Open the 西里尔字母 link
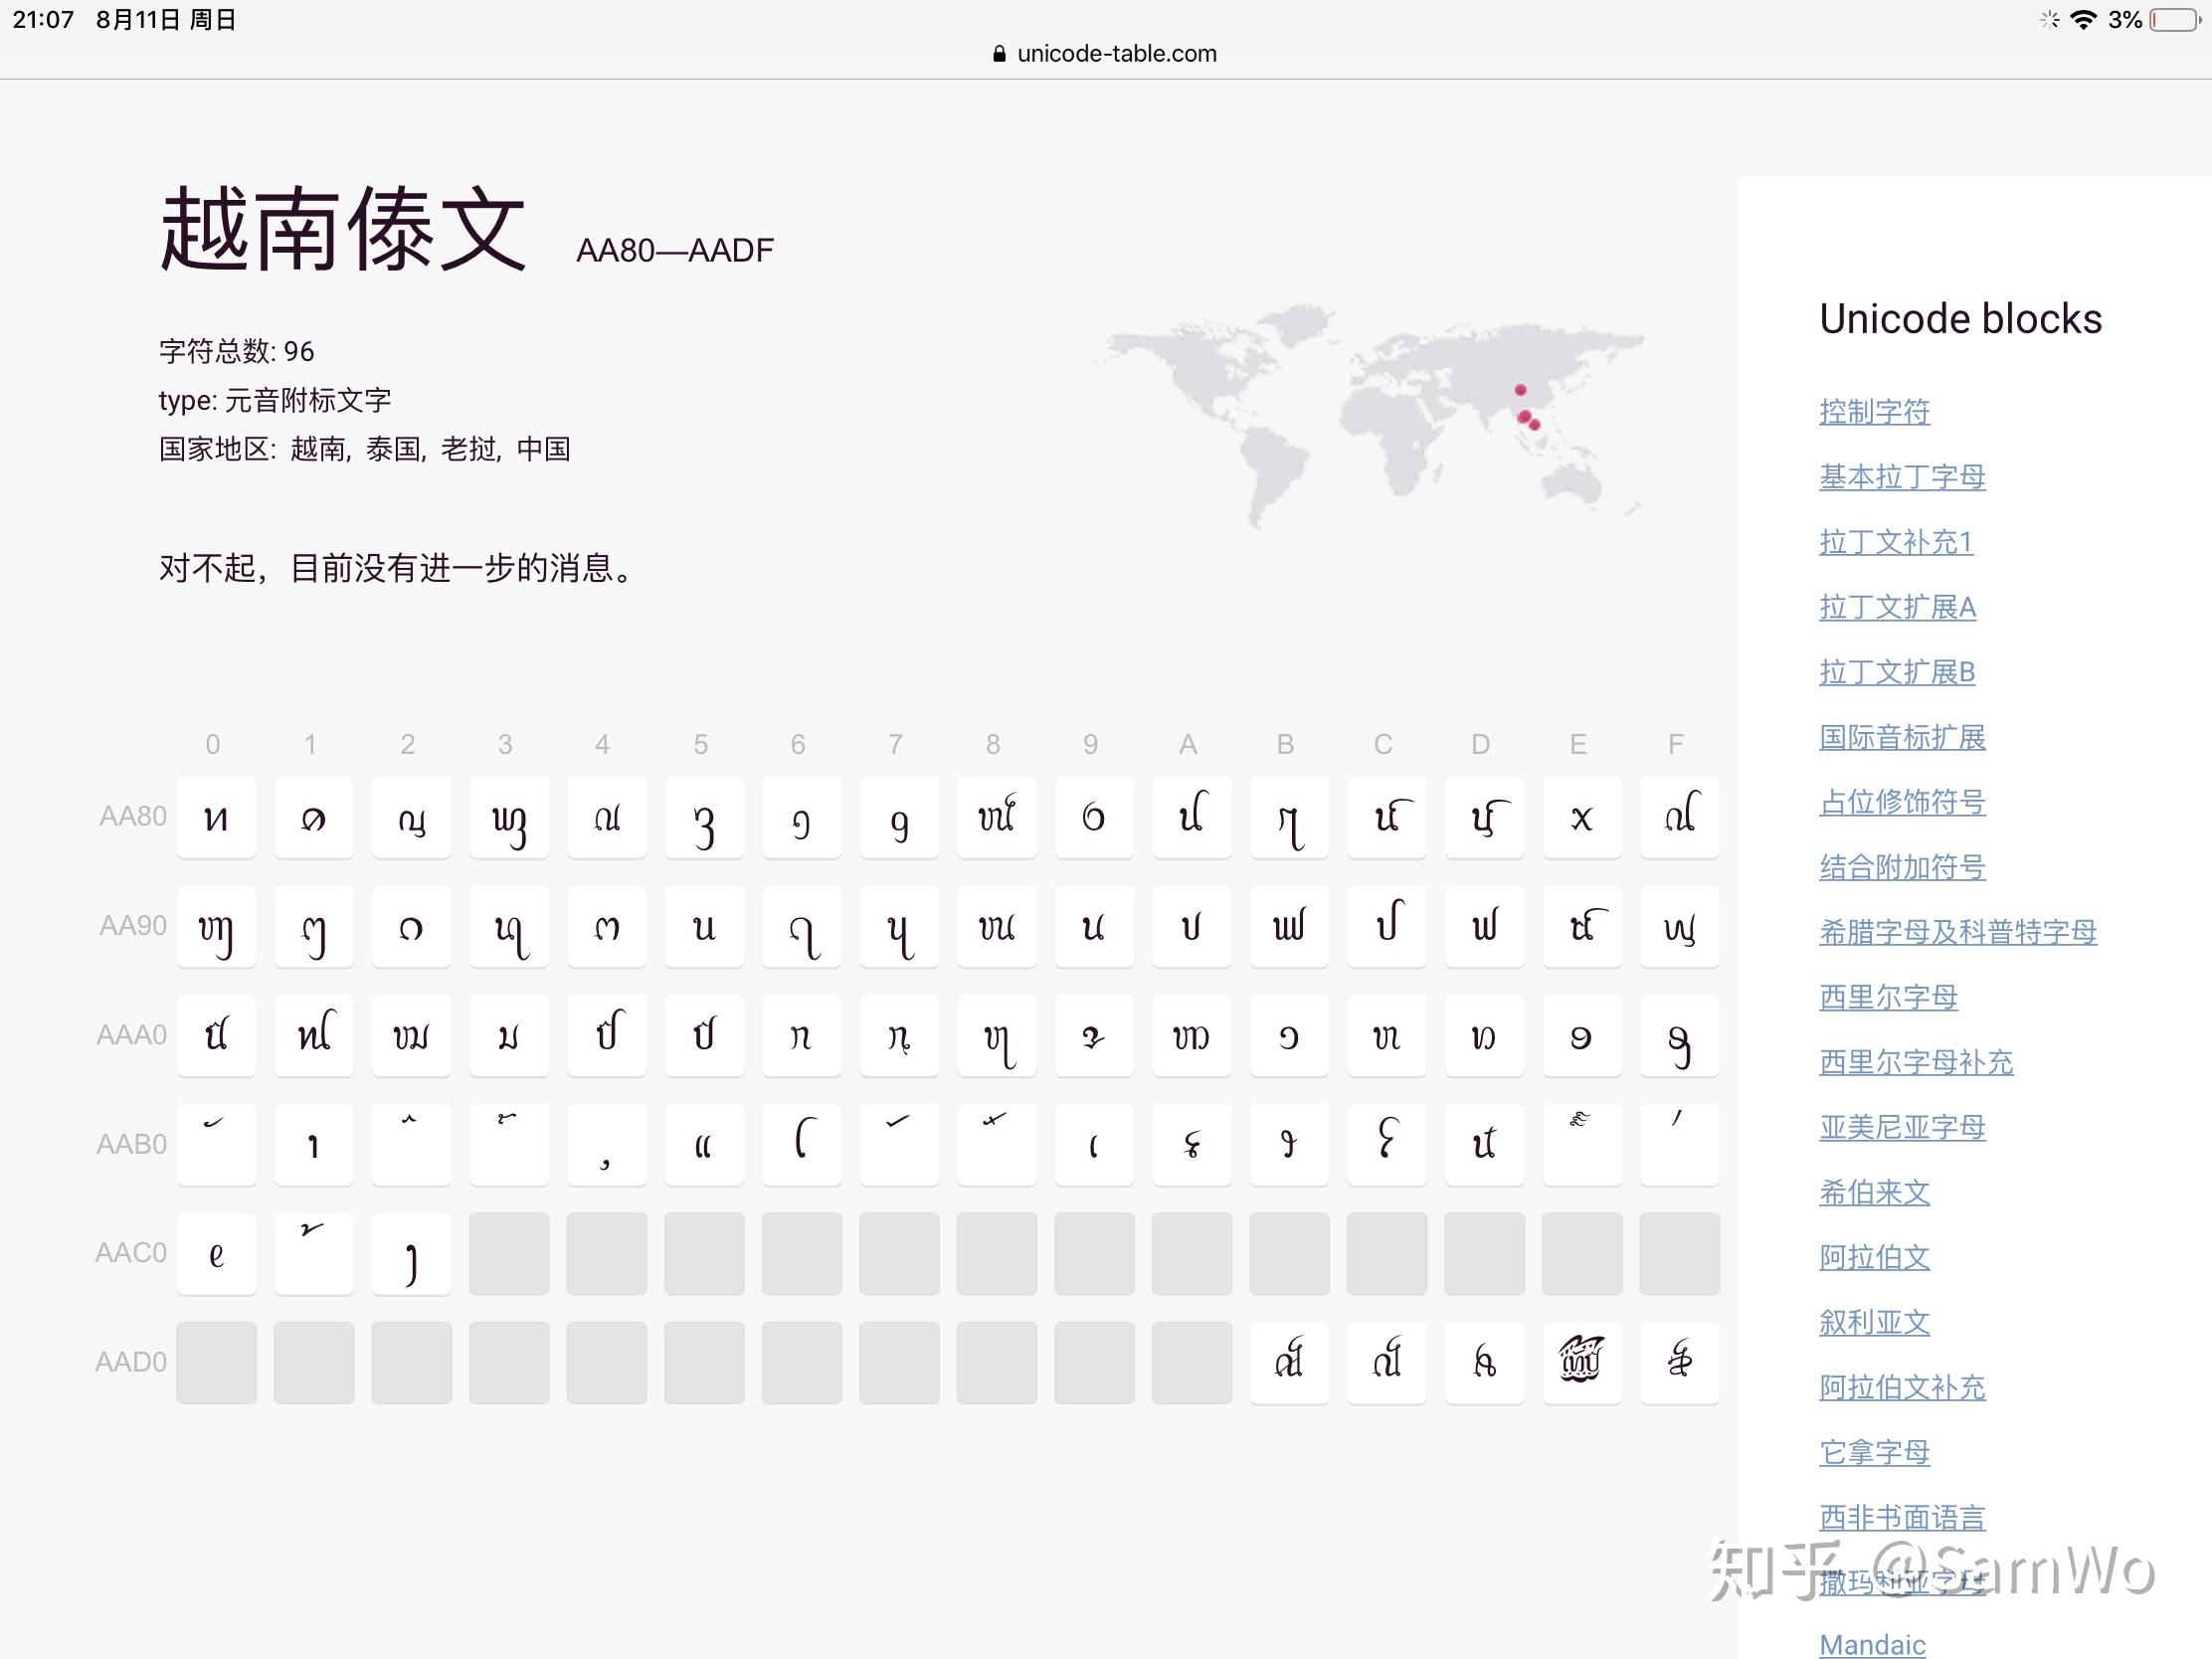 [1888, 996]
